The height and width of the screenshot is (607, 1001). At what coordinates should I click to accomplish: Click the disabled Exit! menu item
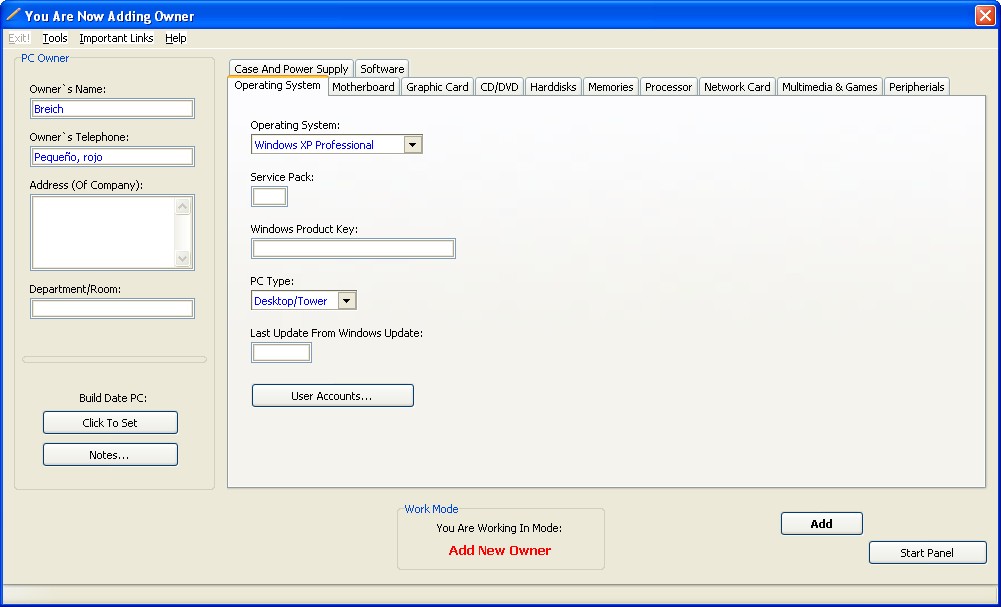pos(19,38)
